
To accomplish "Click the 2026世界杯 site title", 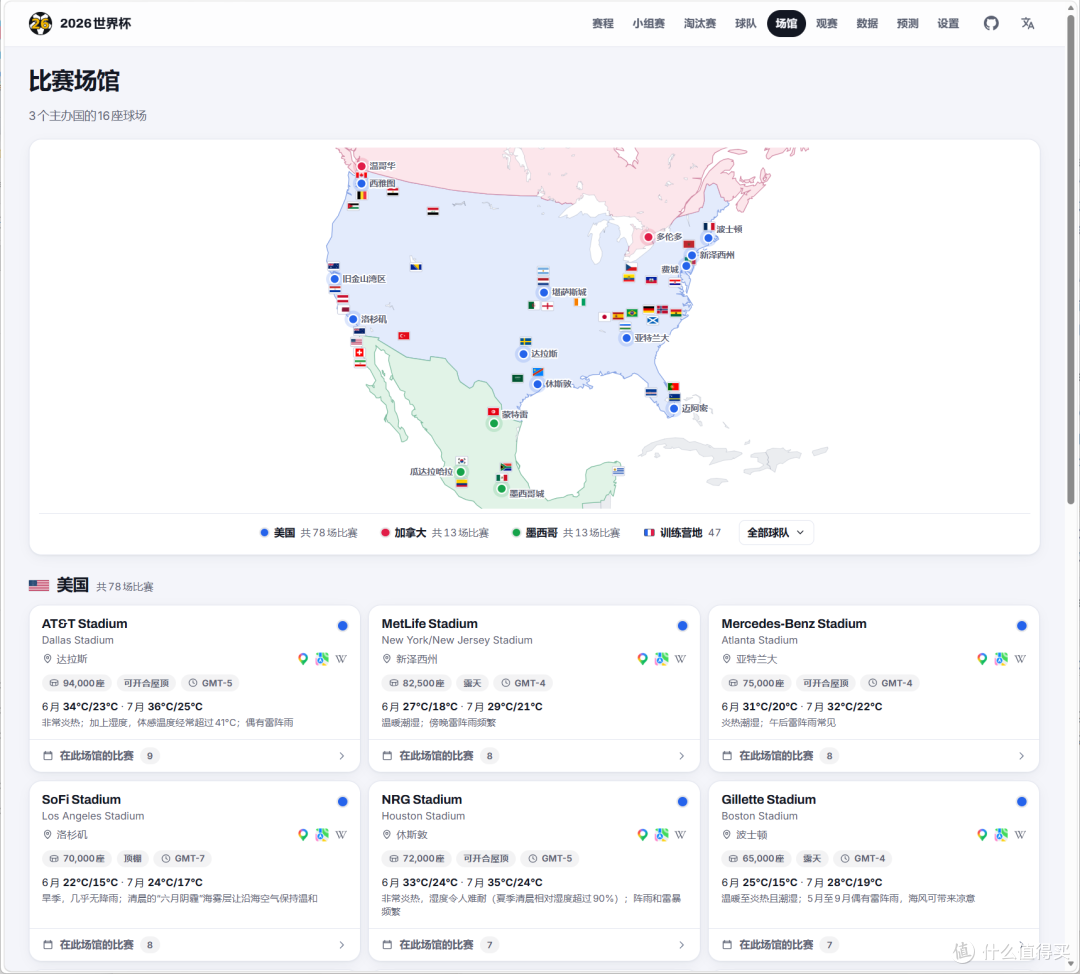I will tap(95, 23).
